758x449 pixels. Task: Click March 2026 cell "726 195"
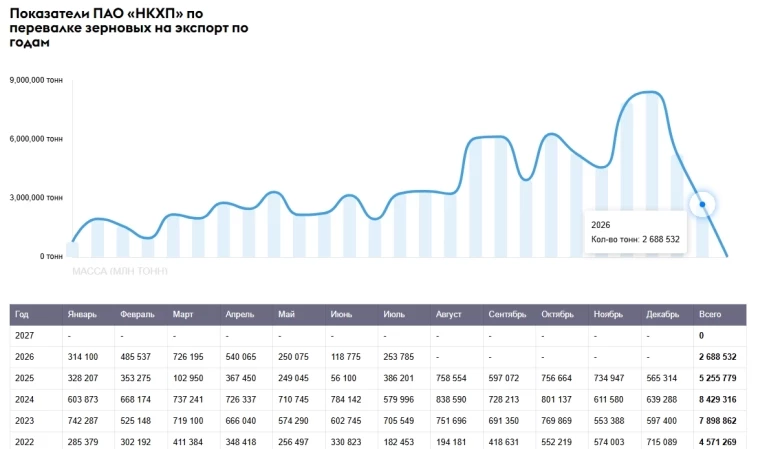188,357
